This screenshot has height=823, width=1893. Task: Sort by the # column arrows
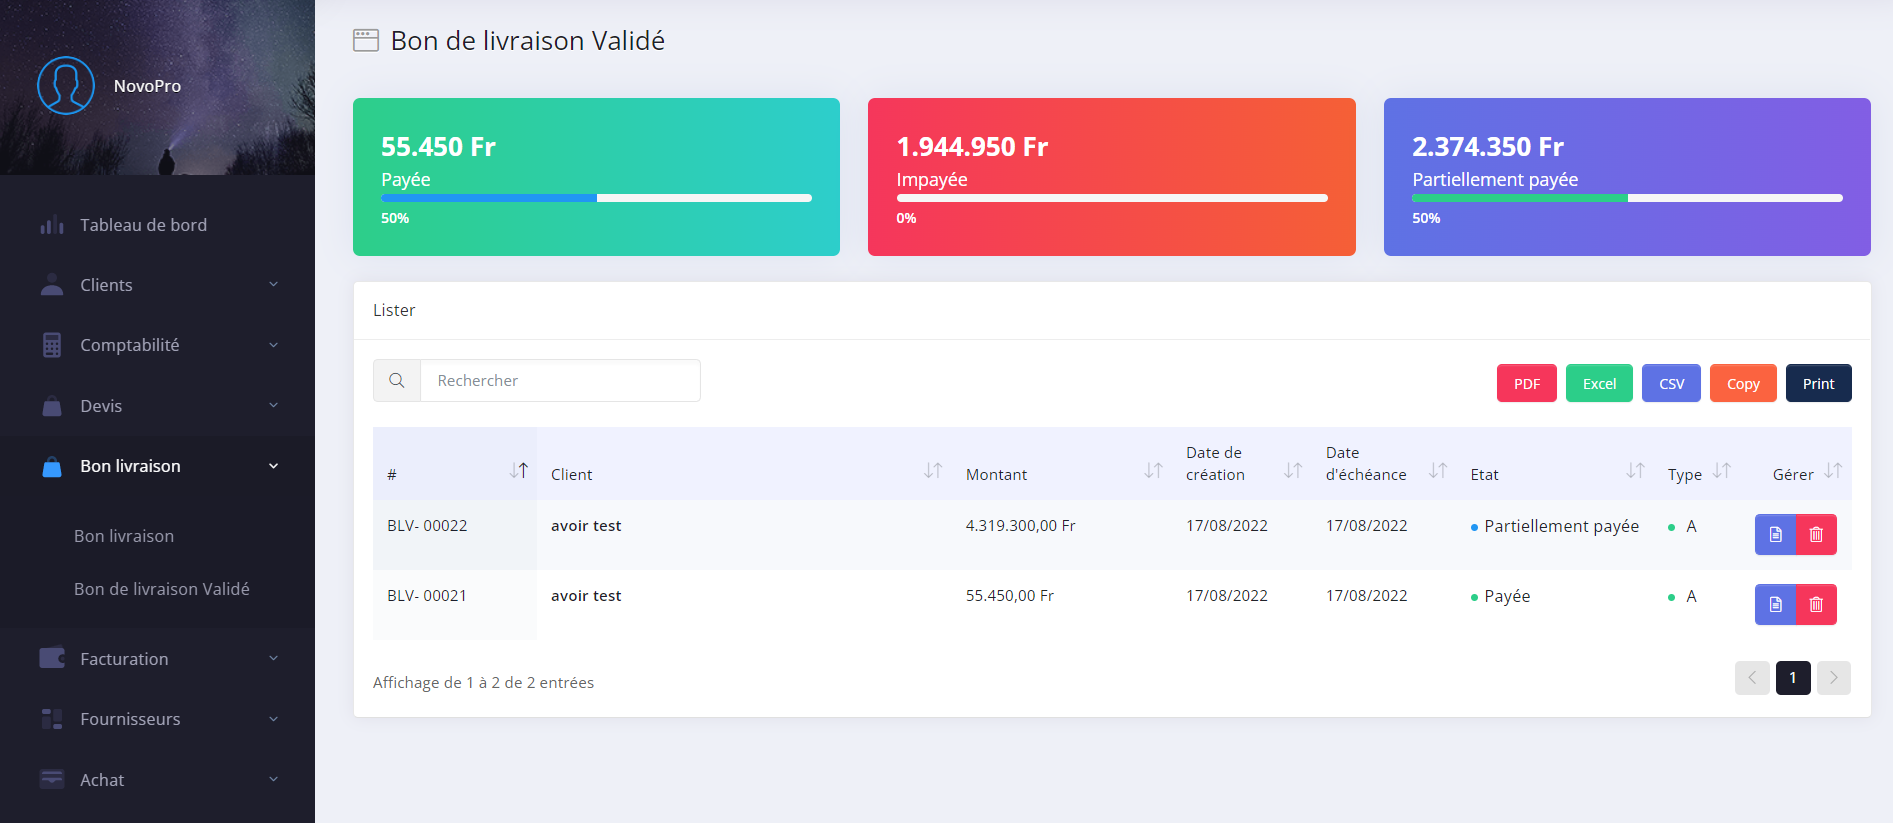pos(518,470)
